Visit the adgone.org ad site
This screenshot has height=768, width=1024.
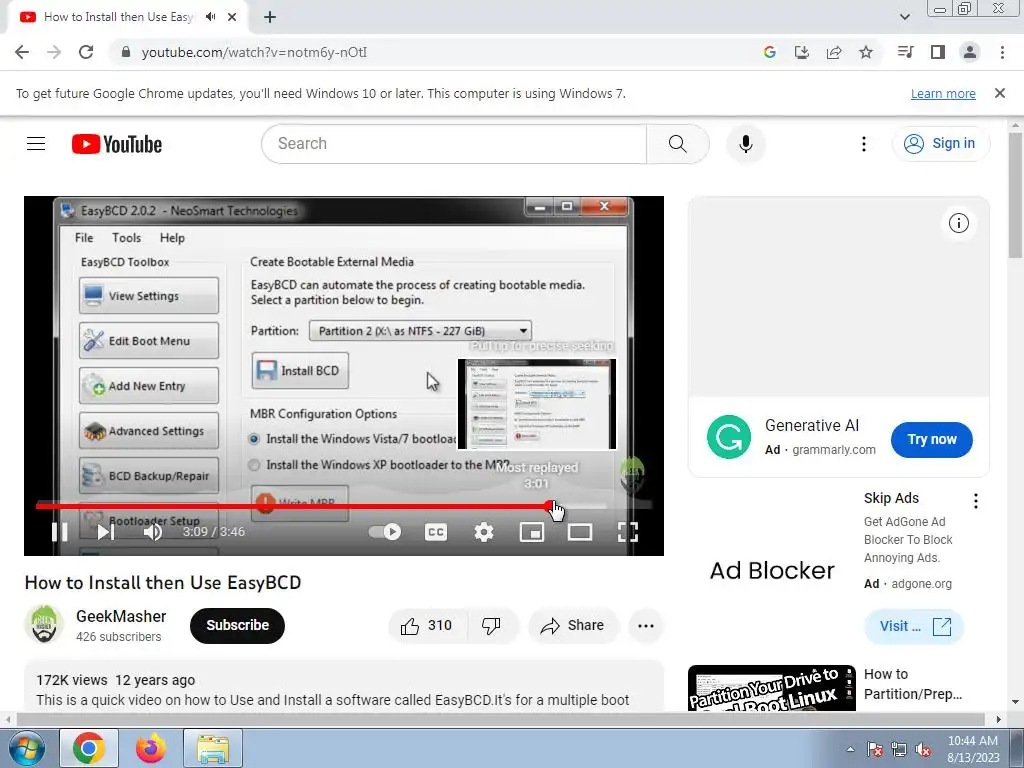[914, 626]
